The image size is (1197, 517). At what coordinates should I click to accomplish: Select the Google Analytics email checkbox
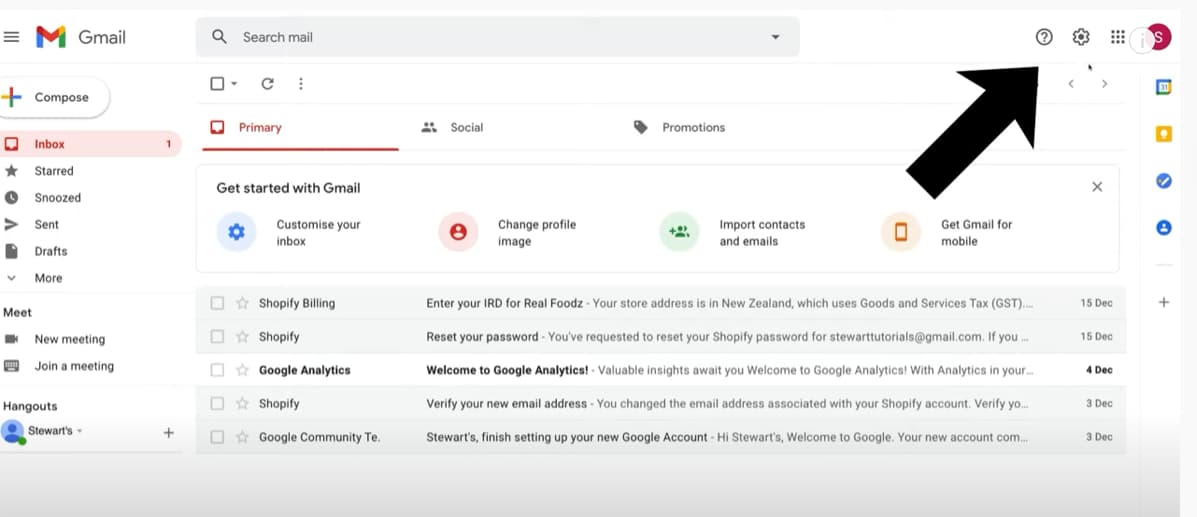tap(217, 370)
